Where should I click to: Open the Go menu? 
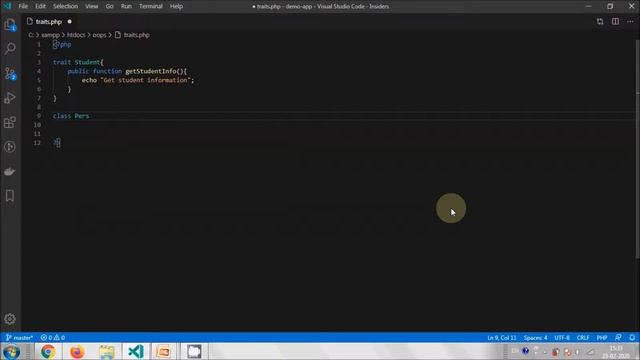(x=109, y=6)
